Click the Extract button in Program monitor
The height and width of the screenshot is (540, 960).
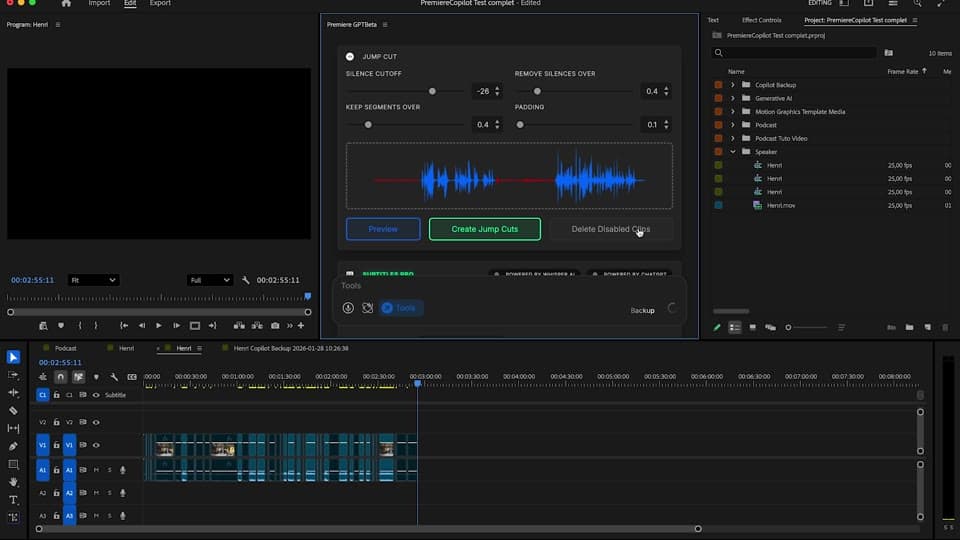tap(257, 326)
